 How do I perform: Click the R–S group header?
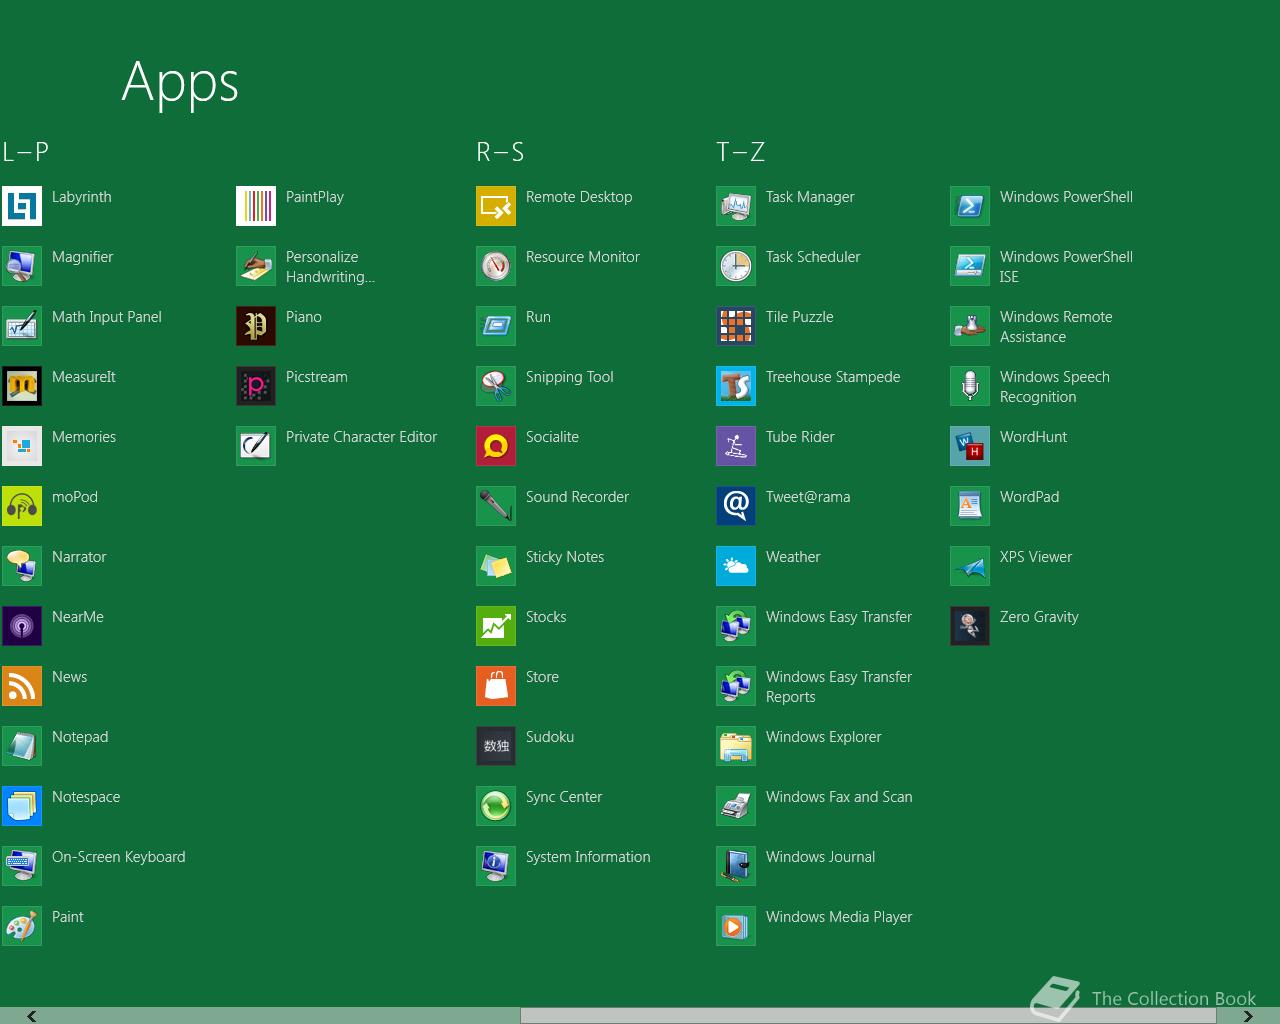pyautogui.click(x=500, y=152)
